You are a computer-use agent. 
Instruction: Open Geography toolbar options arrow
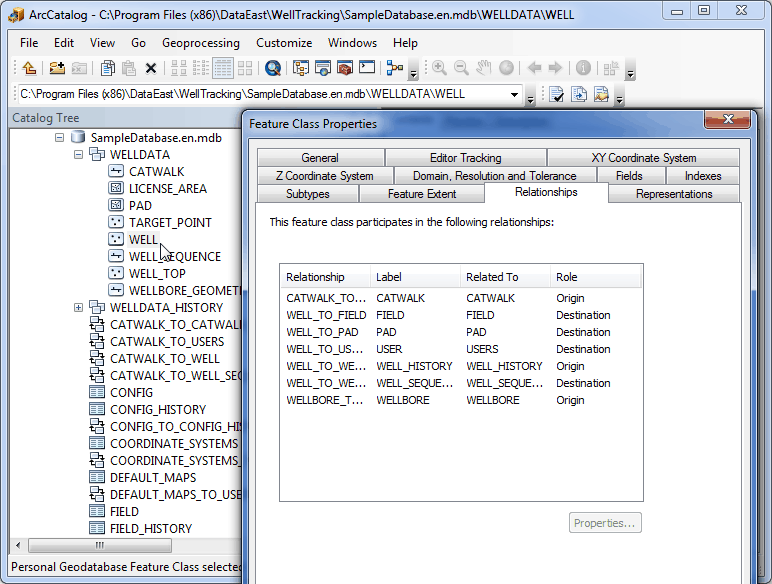630,70
